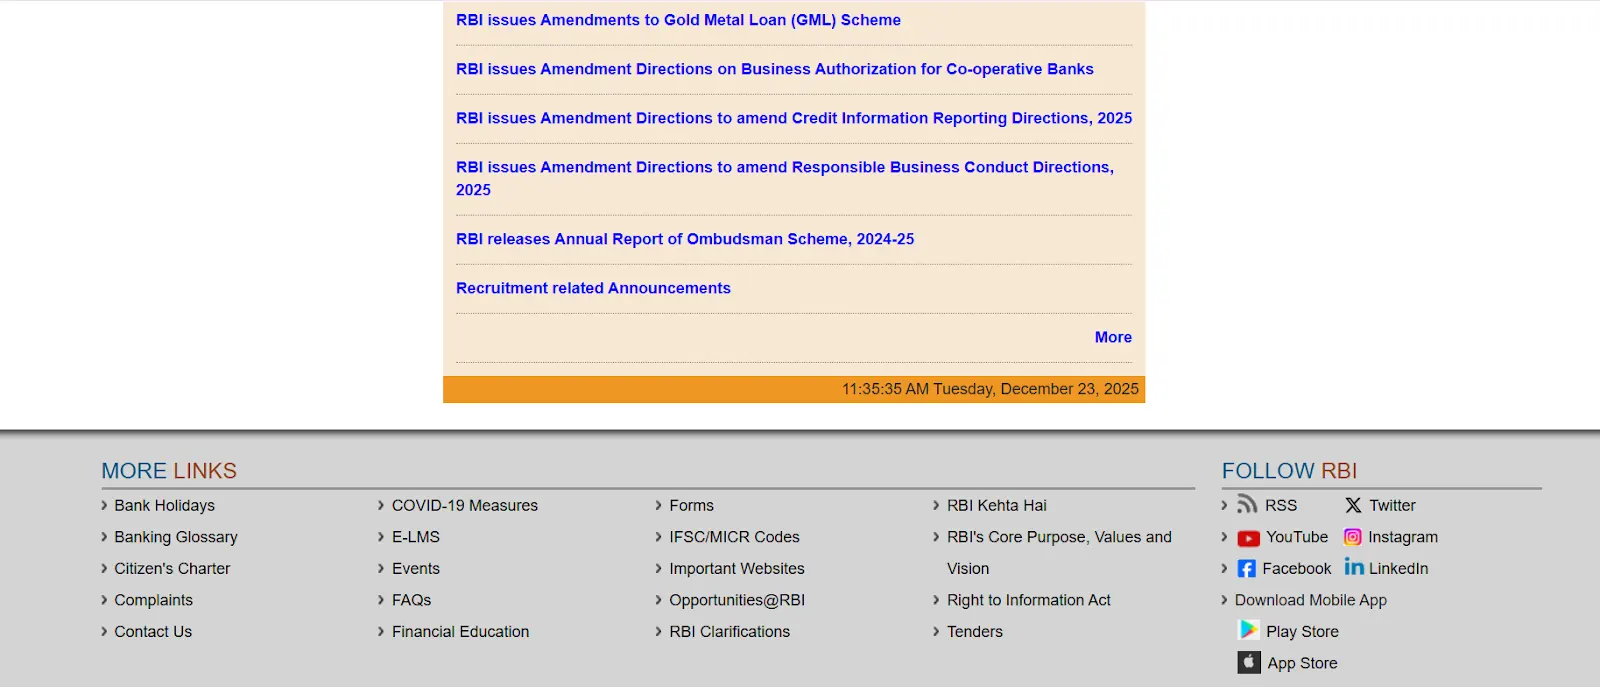The width and height of the screenshot is (1600, 687).
Task: Open Forms footer link
Action: pos(691,506)
